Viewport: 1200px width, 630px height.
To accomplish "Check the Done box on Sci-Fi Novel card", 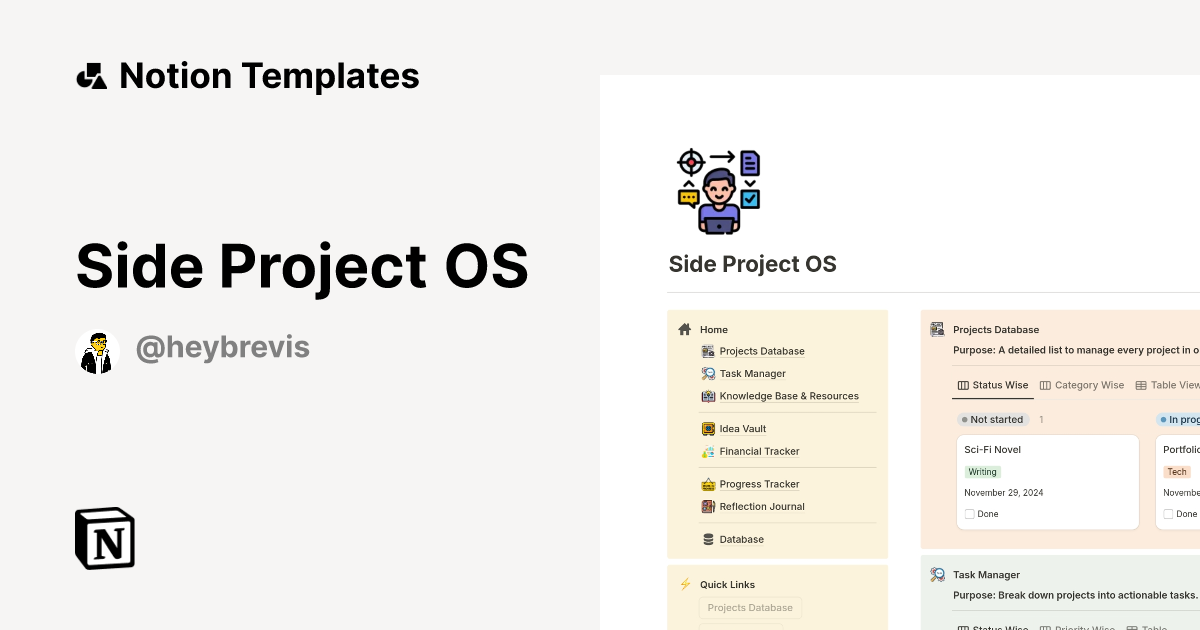I will coord(969,513).
